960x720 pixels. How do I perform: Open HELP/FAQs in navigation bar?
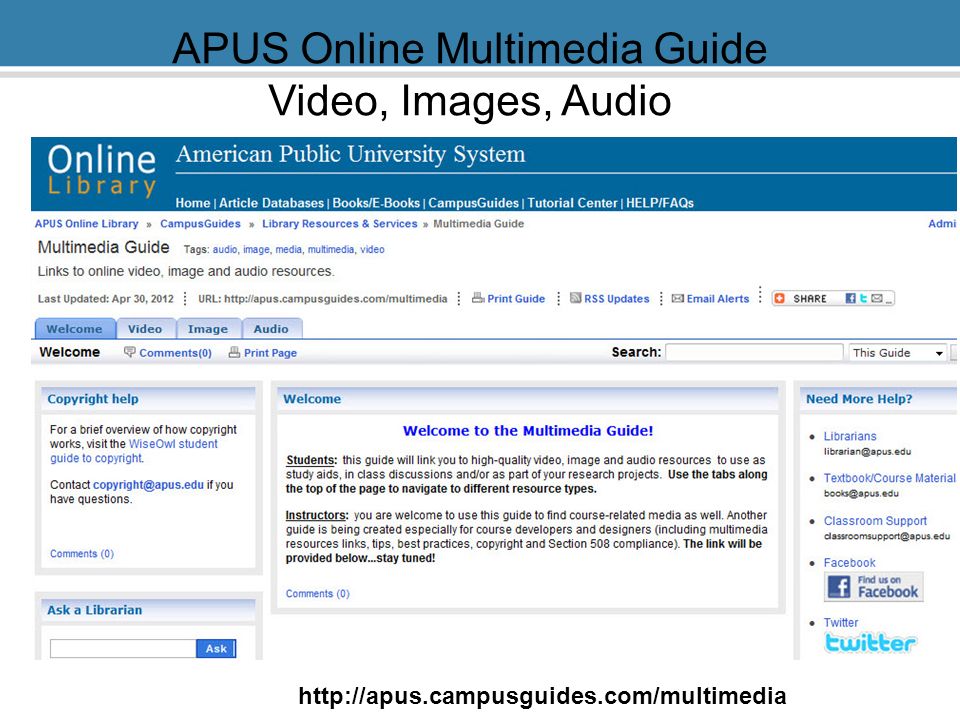(x=660, y=203)
